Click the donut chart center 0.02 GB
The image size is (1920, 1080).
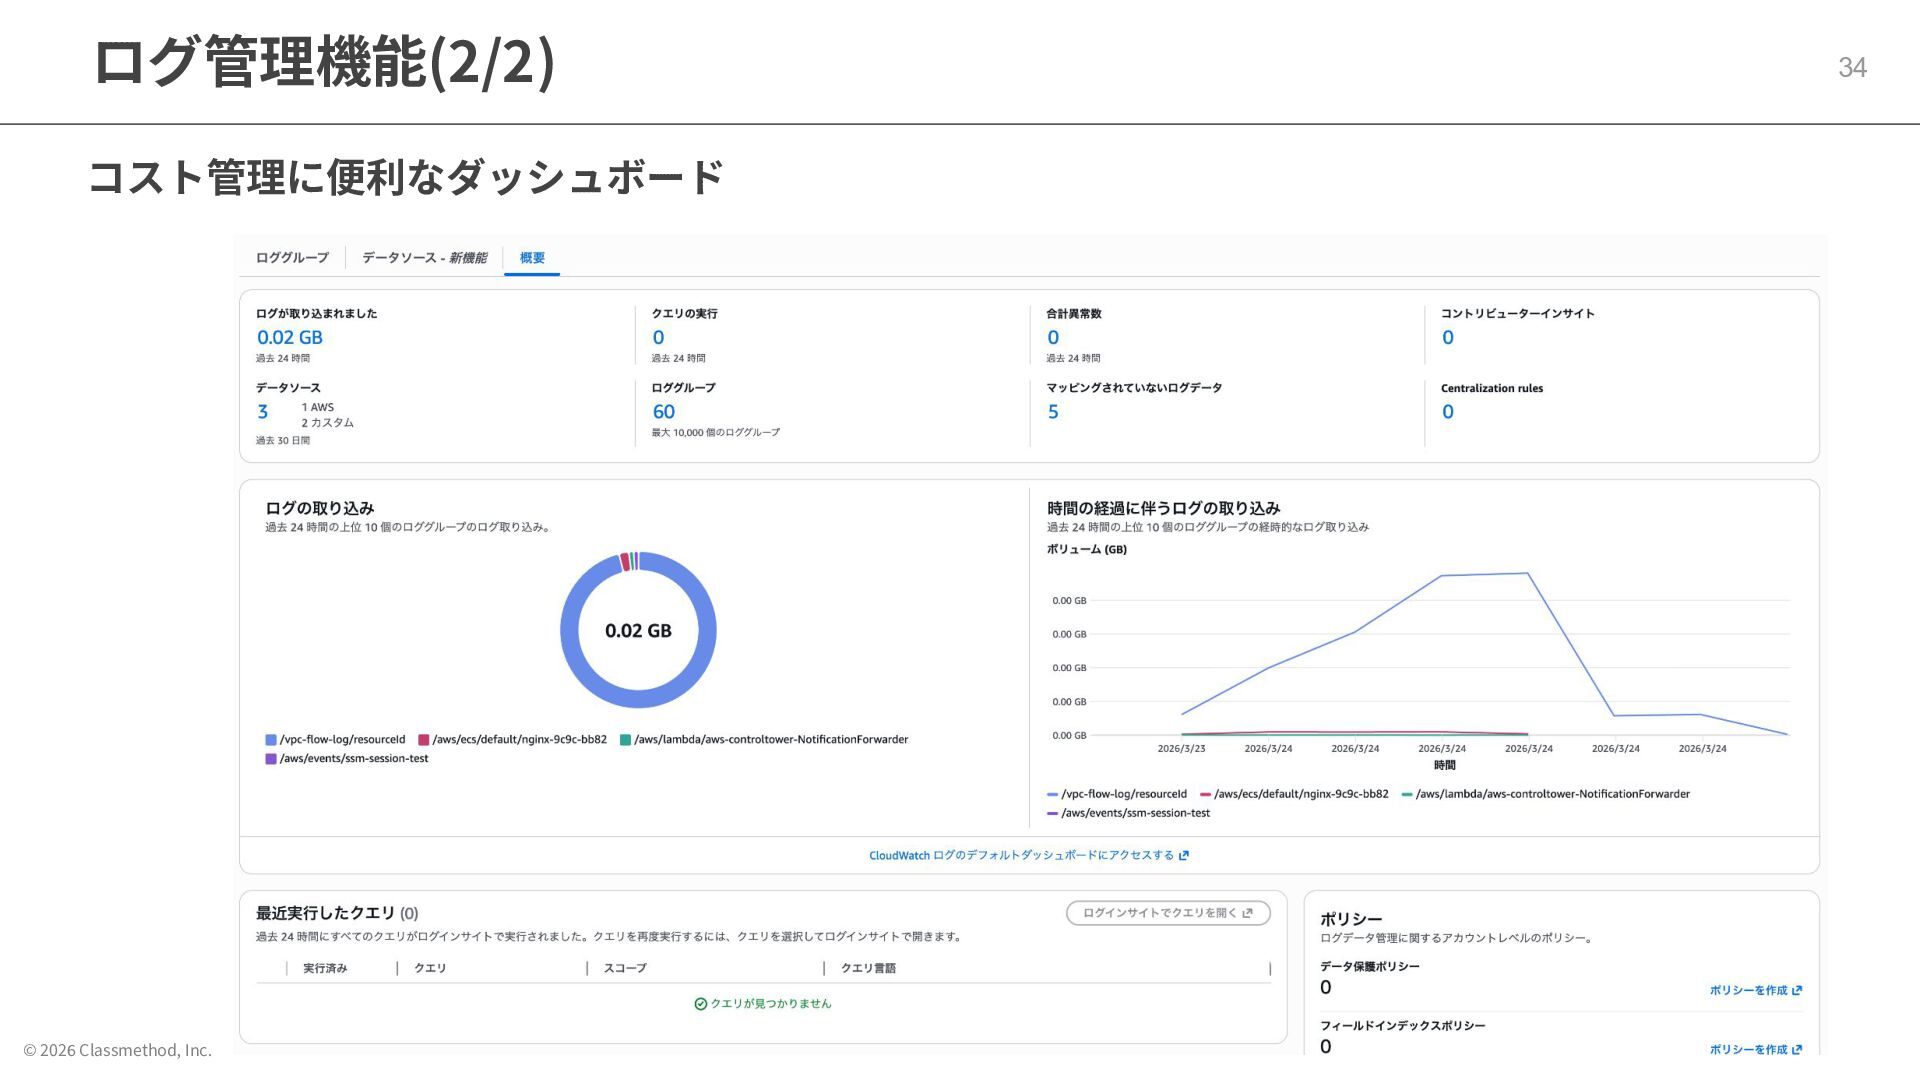click(638, 631)
